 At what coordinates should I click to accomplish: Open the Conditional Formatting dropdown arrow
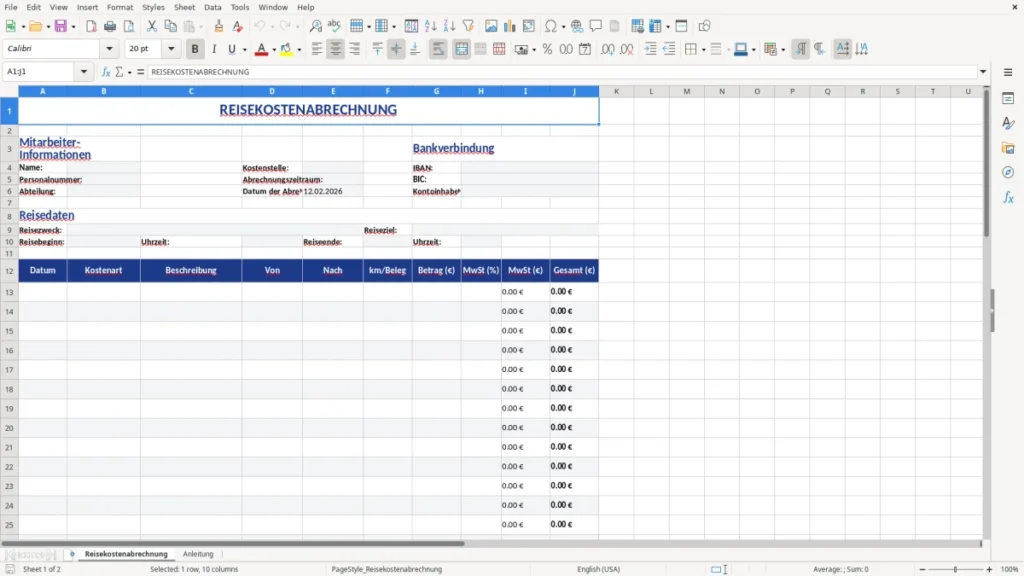pos(783,50)
